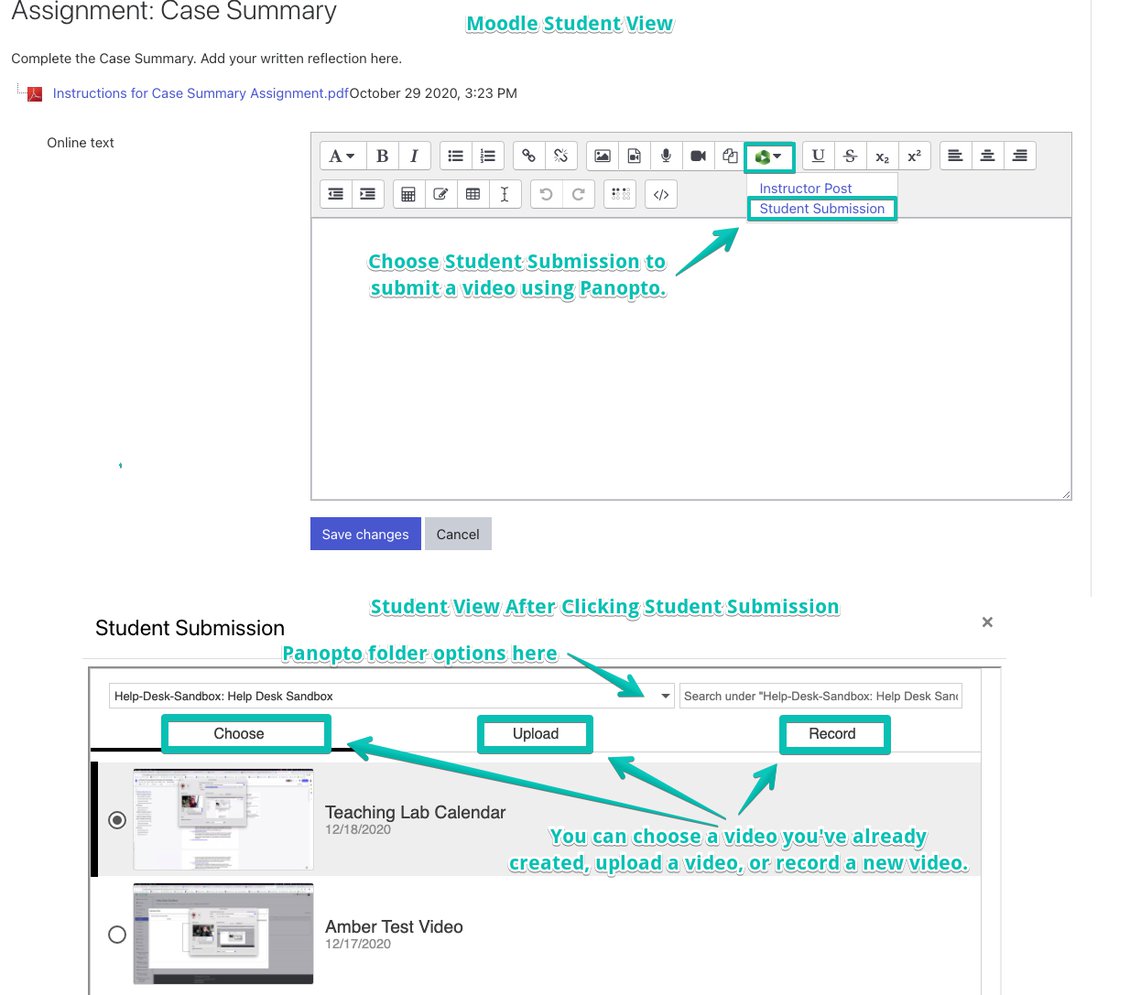
Task: Align text left
Action: [956, 156]
